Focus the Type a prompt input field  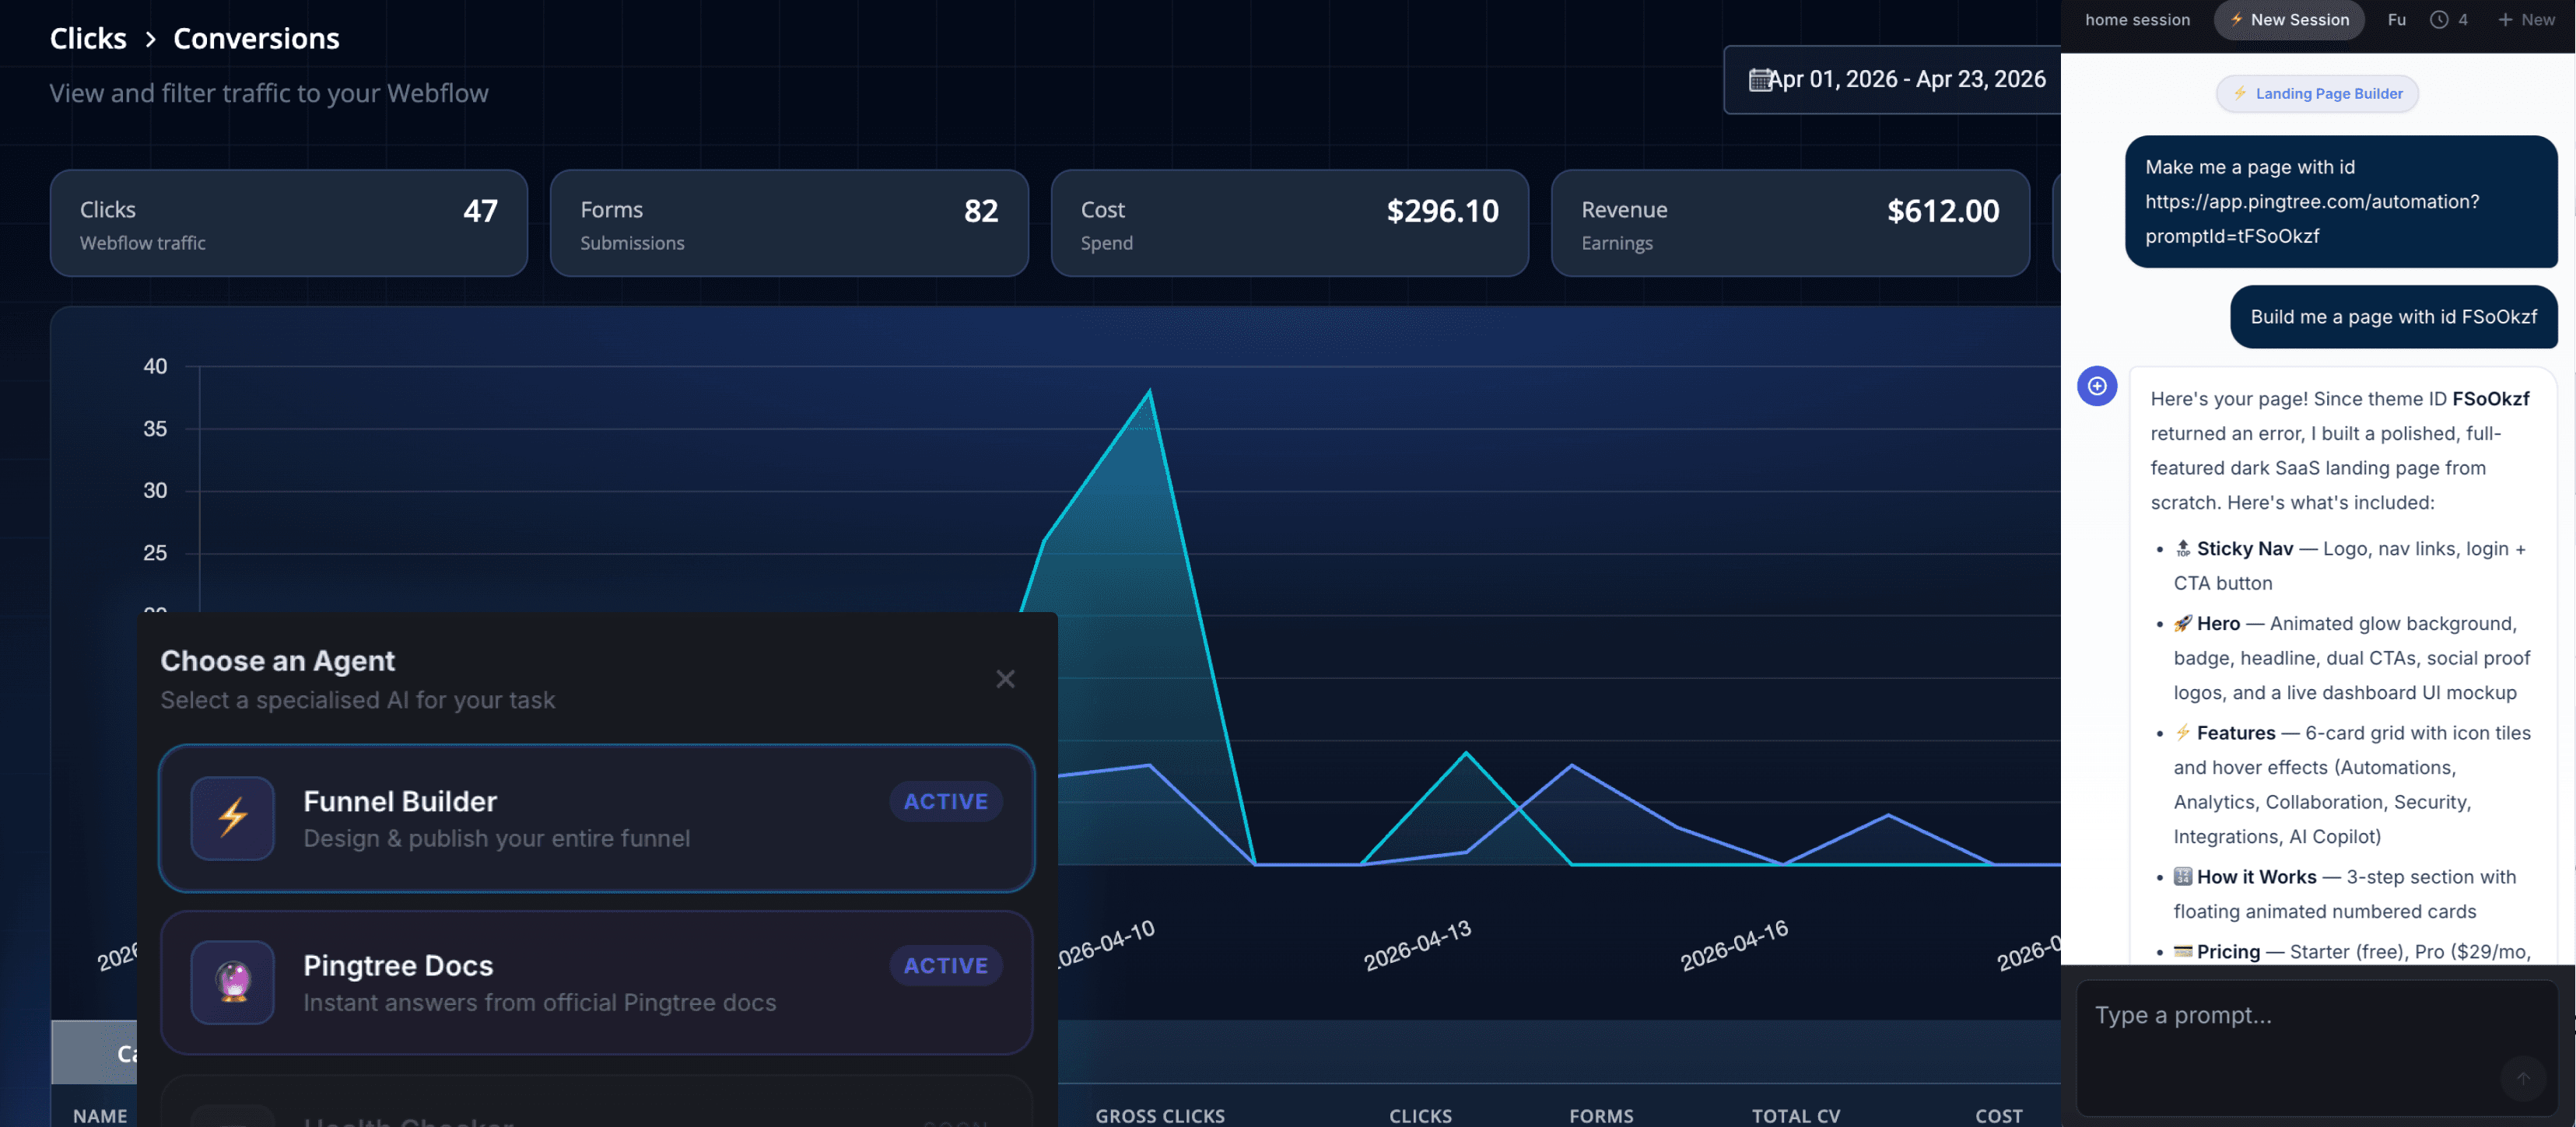click(x=2316, y=1047)
